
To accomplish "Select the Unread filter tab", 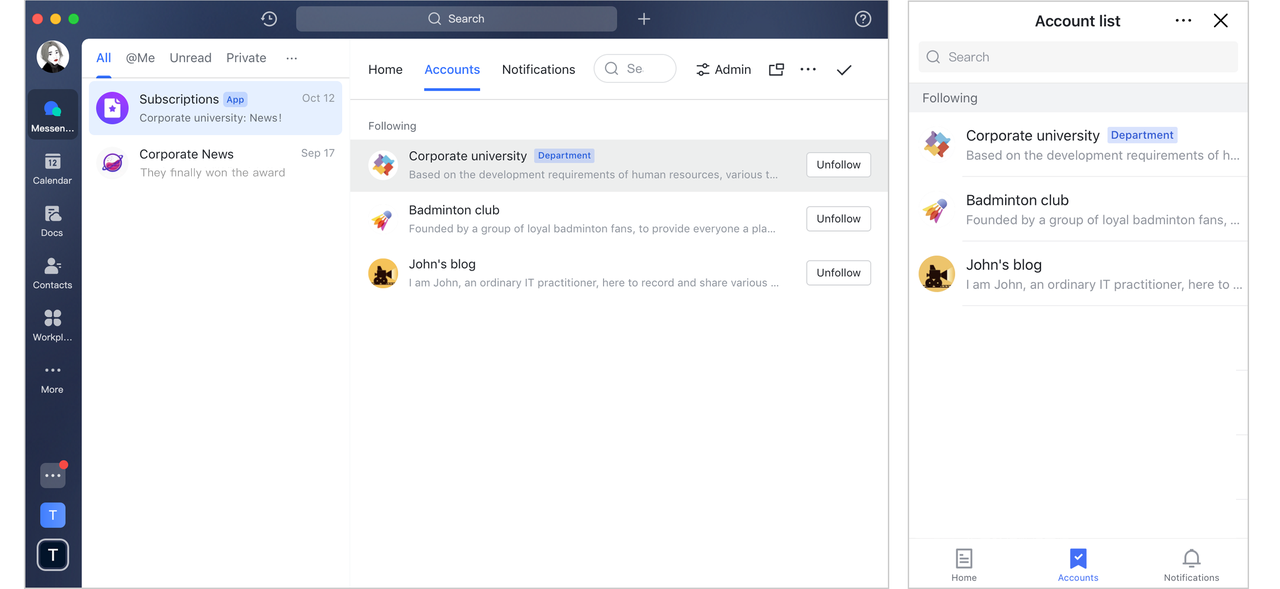I will [x=190, y=58].
